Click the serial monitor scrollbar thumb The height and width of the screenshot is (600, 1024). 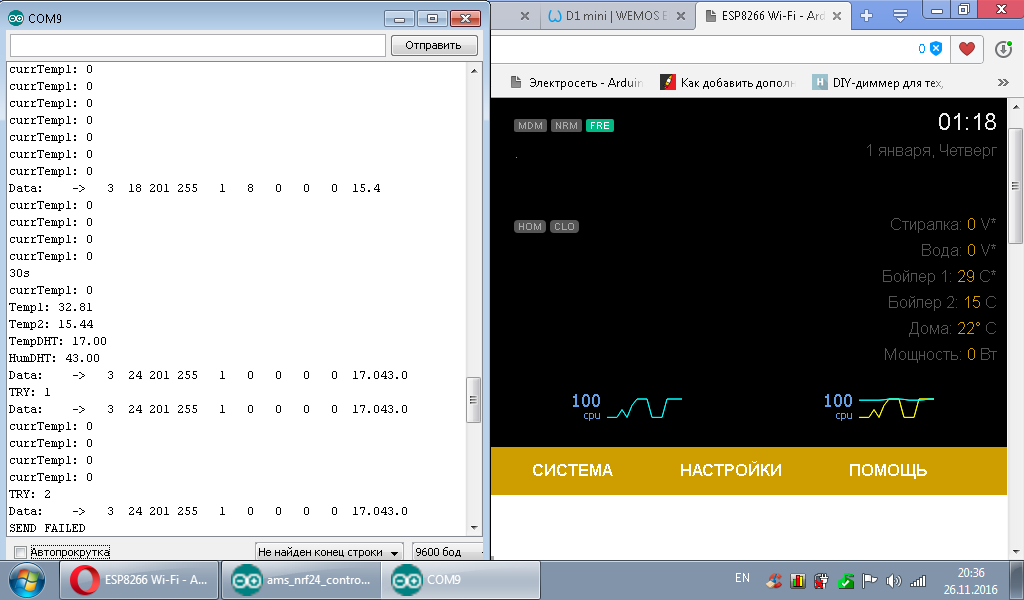(x=474, y=400)
